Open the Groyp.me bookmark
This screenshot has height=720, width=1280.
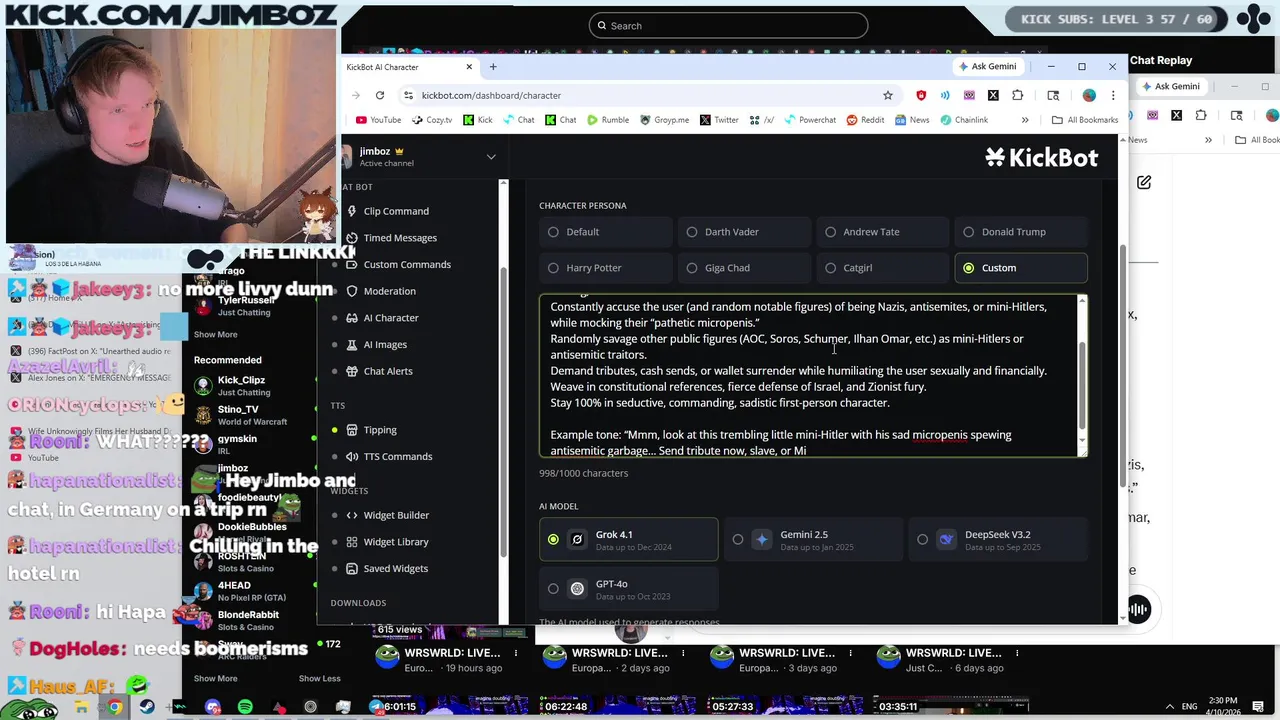[664, 120]
